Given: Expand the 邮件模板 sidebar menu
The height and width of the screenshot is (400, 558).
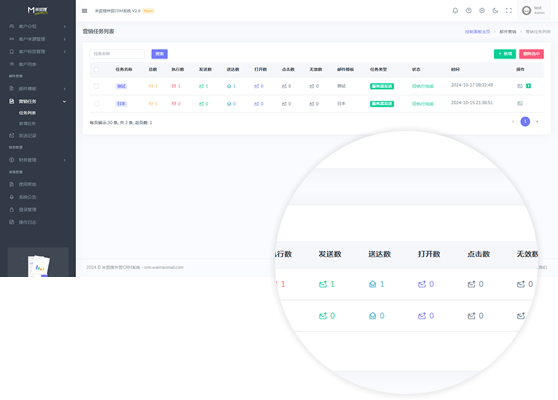Looking at the screenshot, I should point(38,89).
